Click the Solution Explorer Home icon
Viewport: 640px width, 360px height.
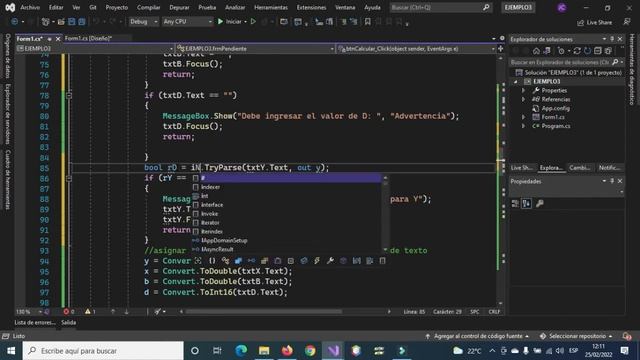click(536, 51)
